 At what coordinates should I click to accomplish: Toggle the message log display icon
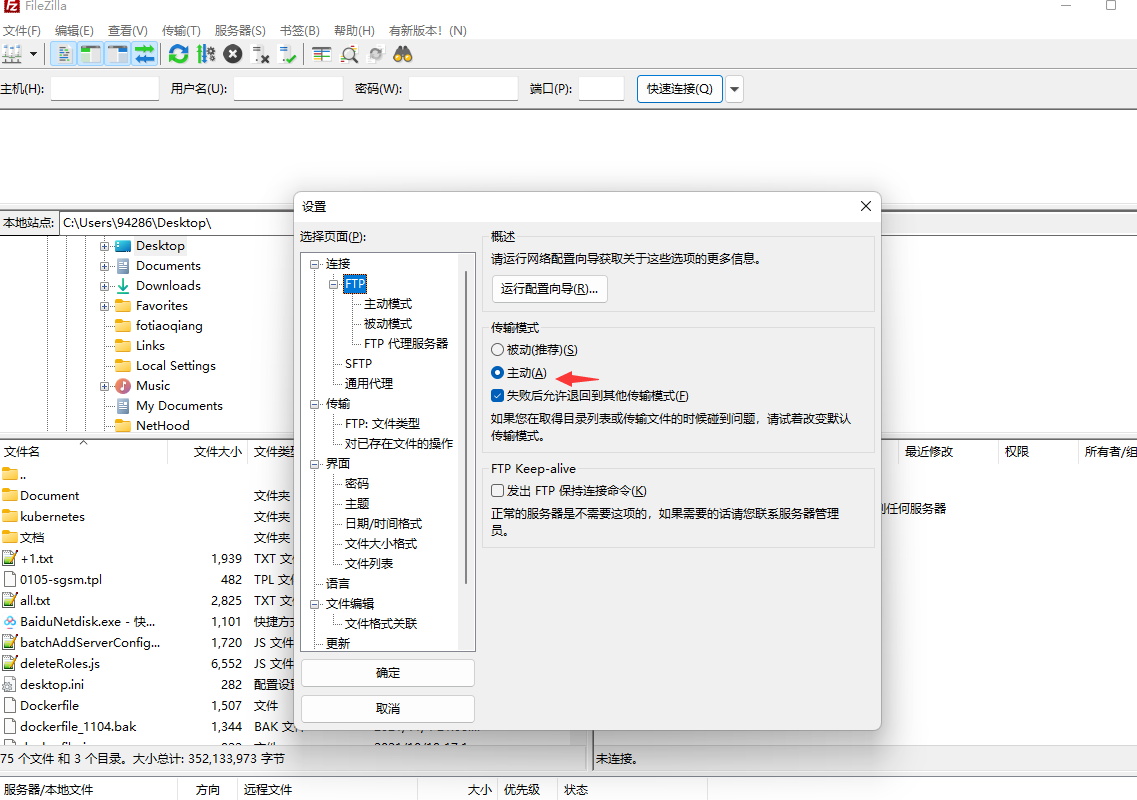(x=64, y=54)
